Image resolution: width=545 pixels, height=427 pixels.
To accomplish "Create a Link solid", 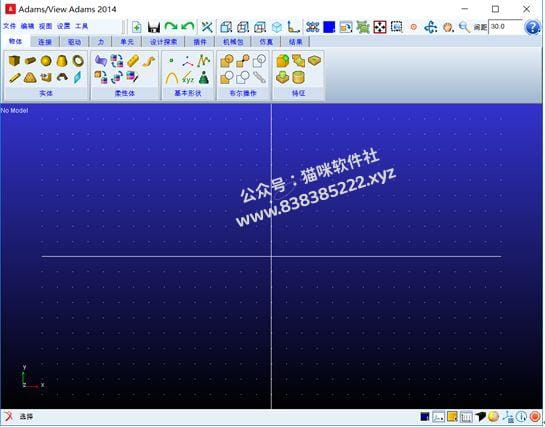I will click(14, 77).
